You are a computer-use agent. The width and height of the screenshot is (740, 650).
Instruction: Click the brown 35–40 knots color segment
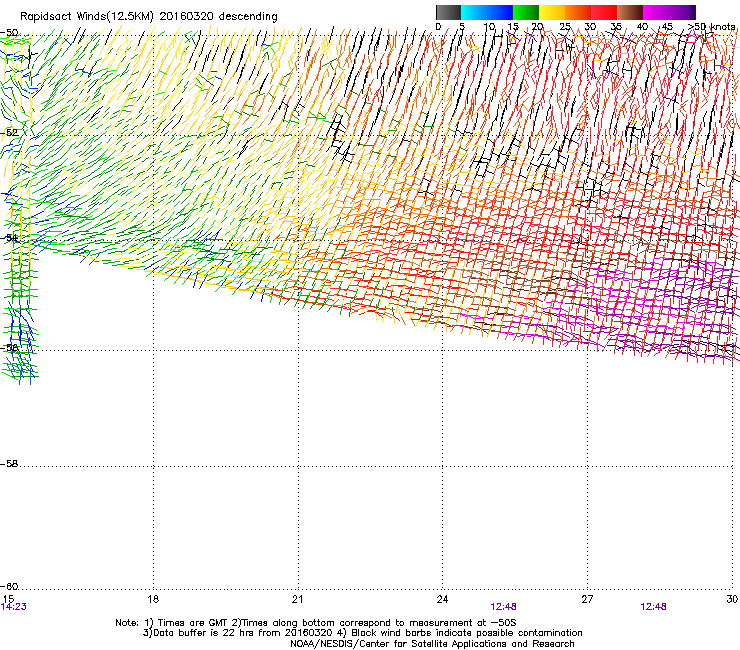click(630, 12)
